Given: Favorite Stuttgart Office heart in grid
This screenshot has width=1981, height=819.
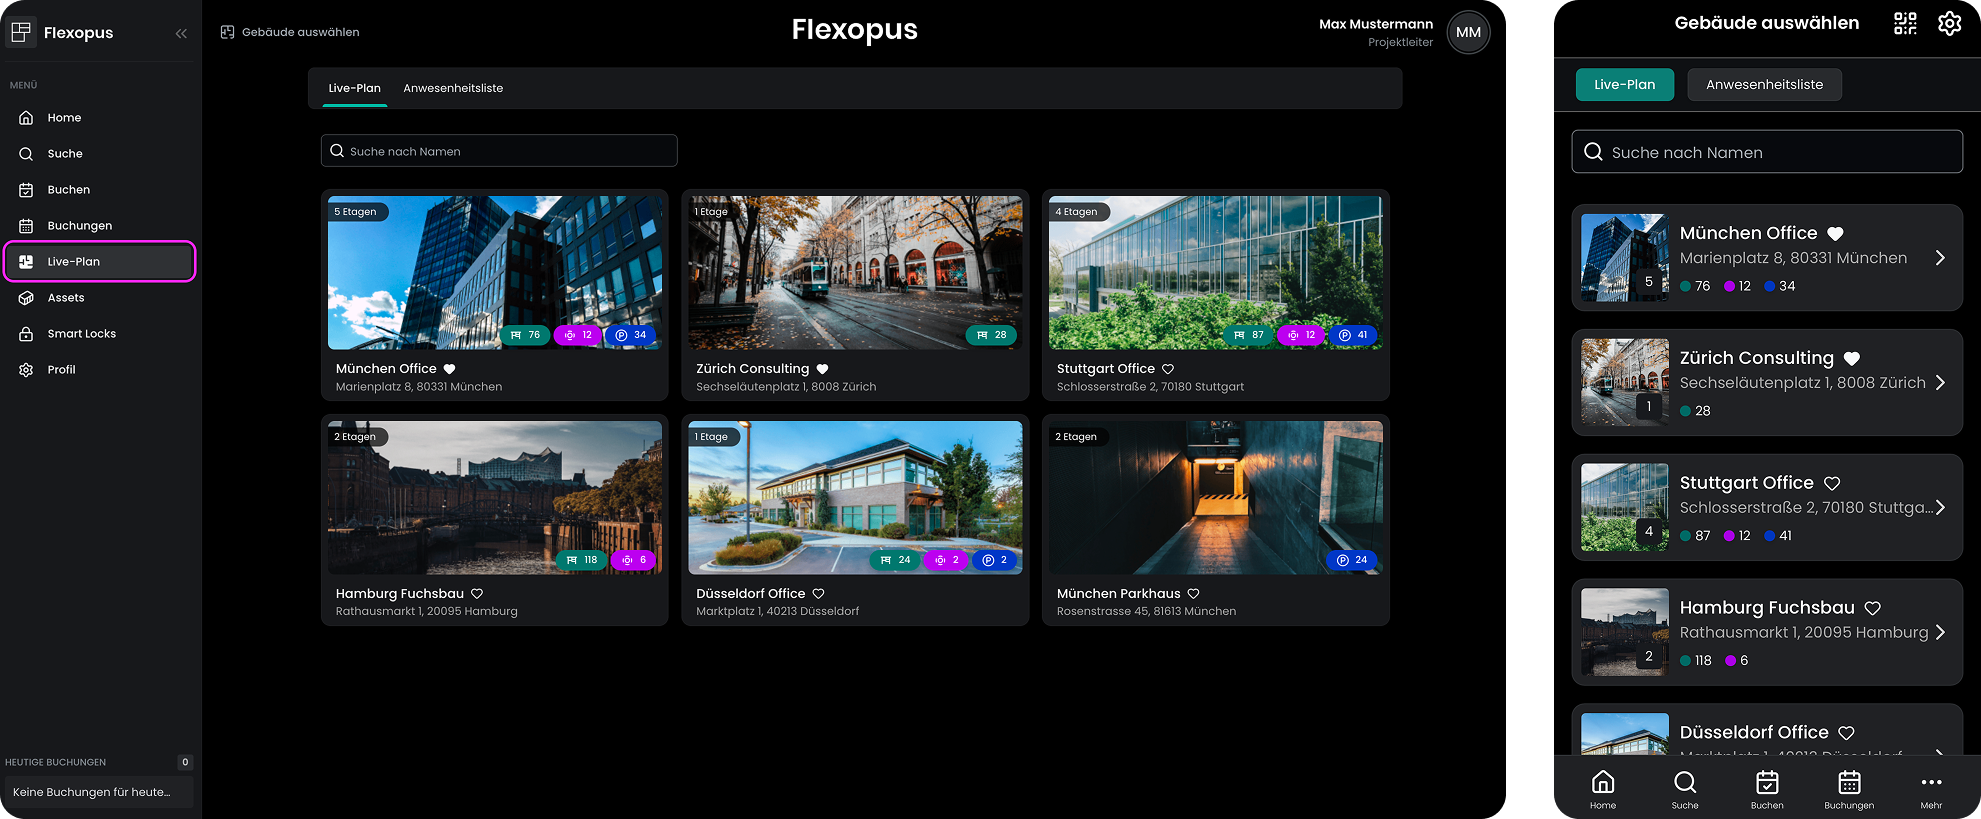Looking at the screenshot, I should click(1168, 369).
